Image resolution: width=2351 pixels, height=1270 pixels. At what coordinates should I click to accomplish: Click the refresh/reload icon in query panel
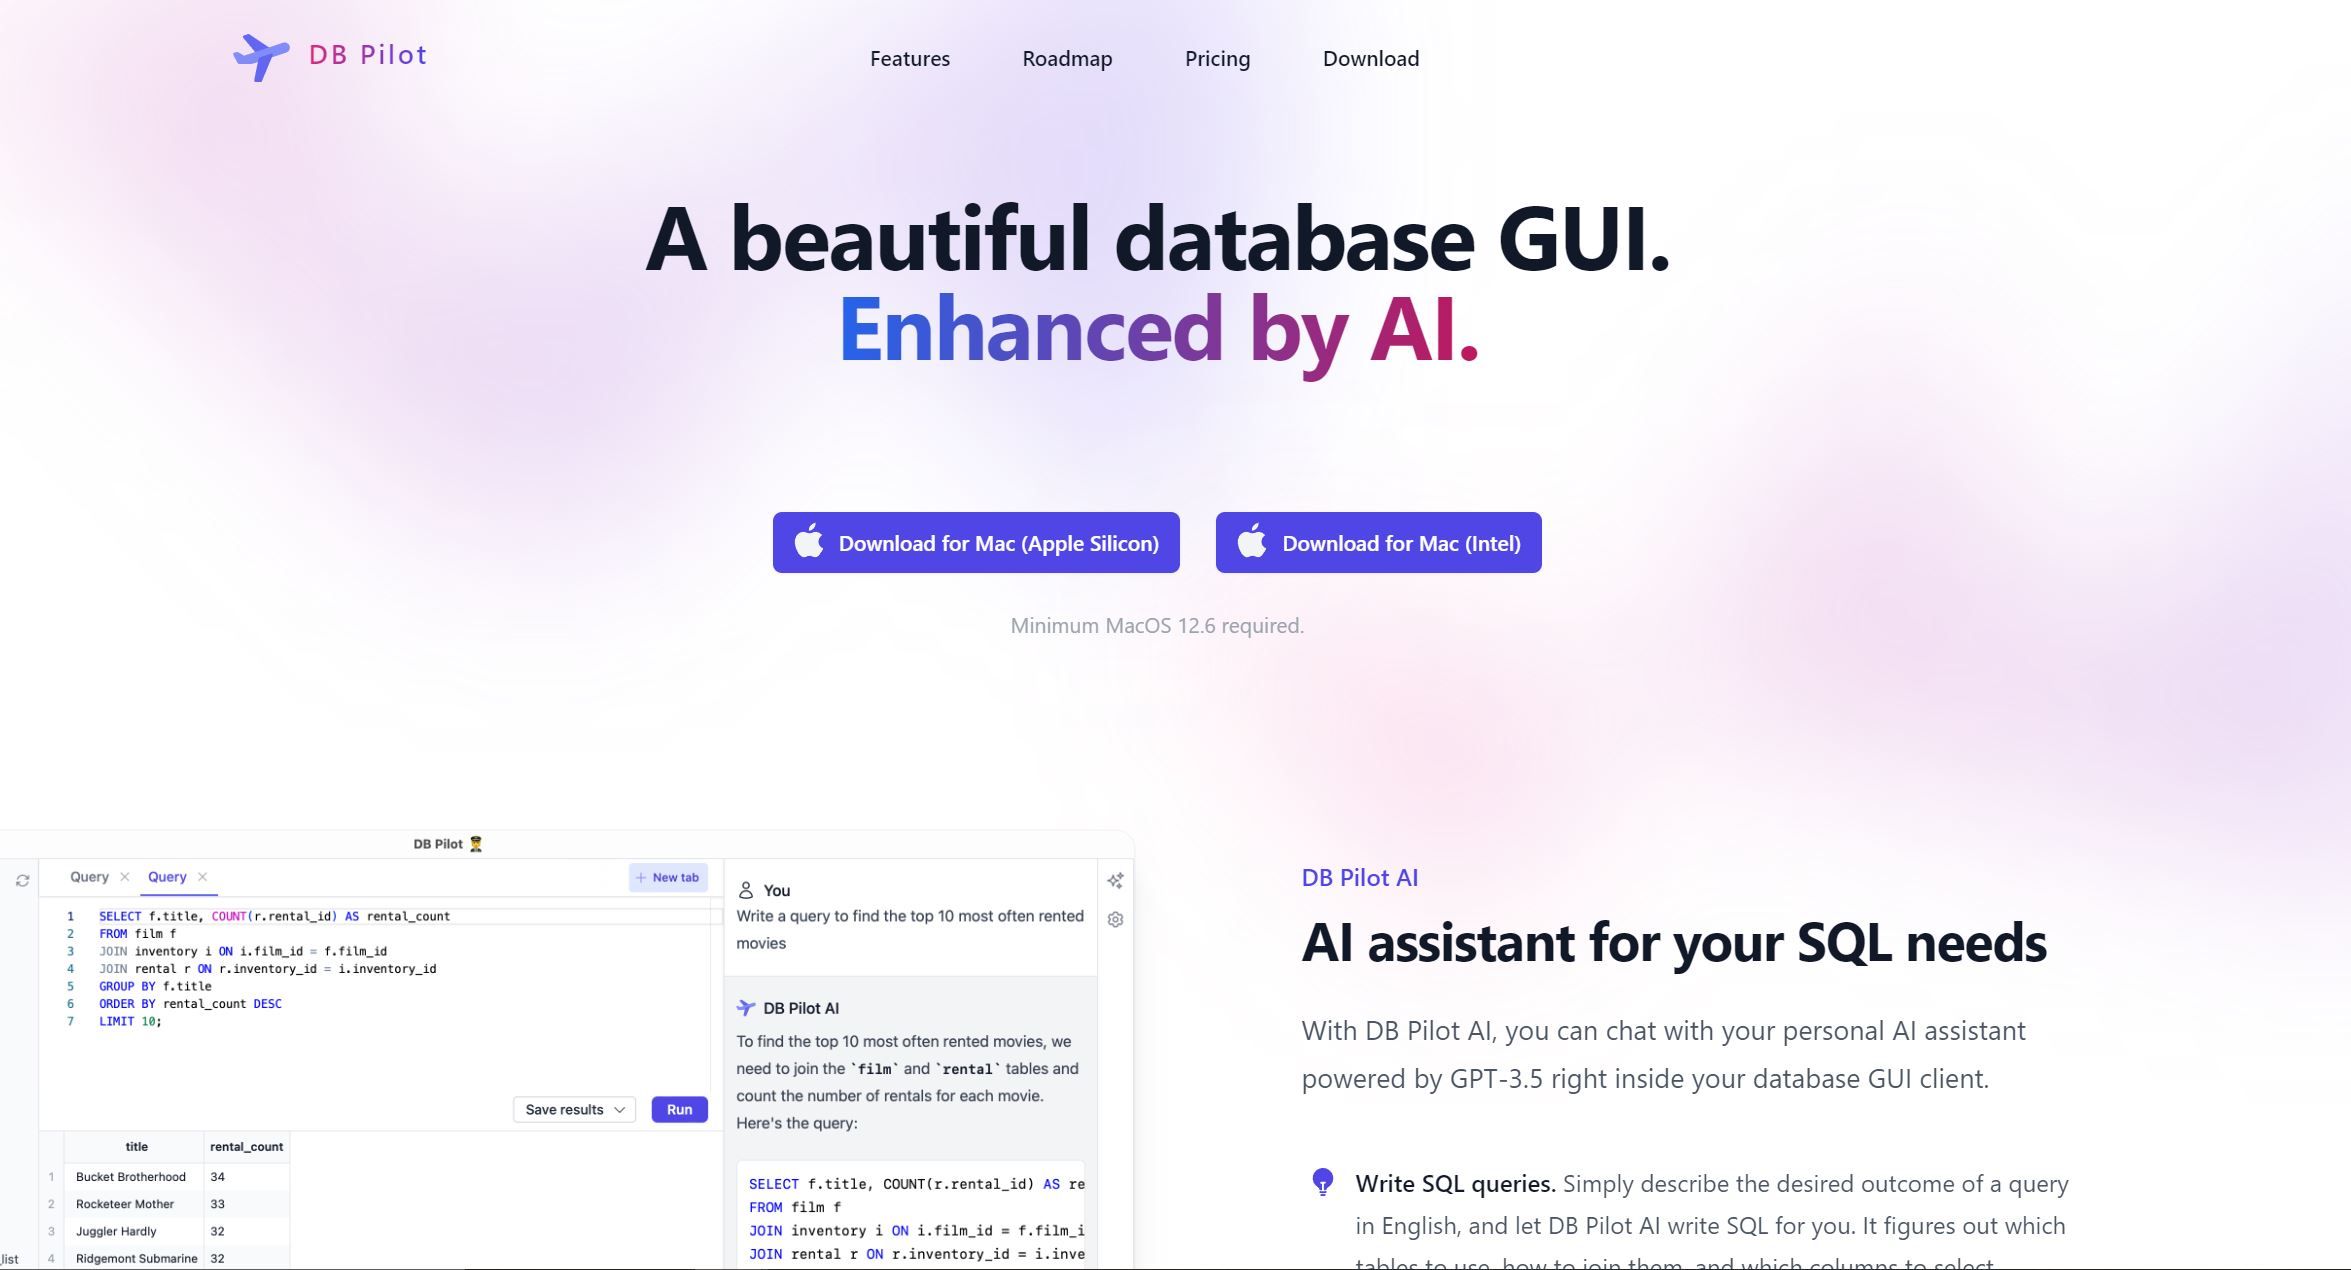point(23,877)
